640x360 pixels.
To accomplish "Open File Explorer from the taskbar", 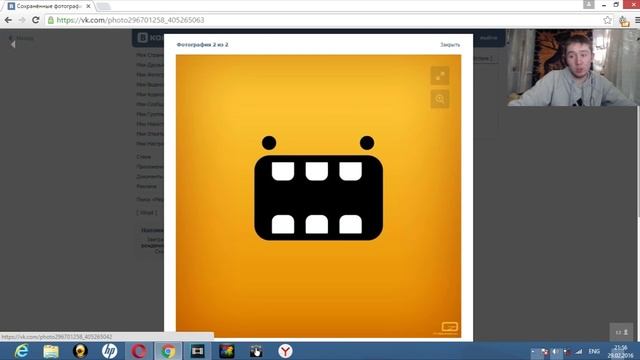I will 51,351.
